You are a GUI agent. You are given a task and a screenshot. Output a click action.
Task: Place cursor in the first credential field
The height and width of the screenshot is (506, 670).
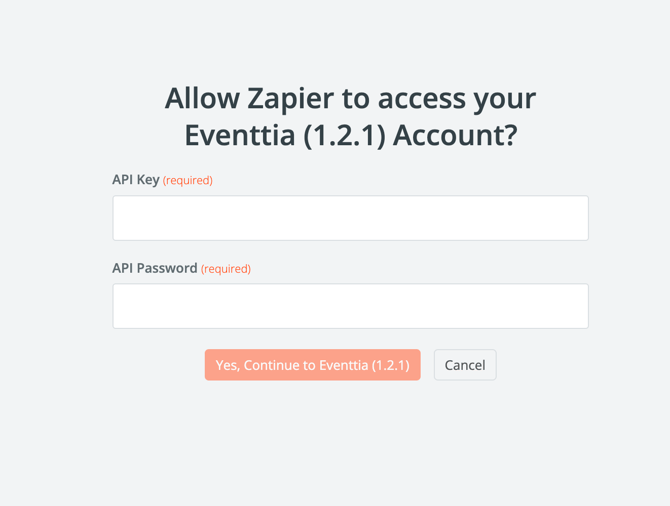click(350, 218)
